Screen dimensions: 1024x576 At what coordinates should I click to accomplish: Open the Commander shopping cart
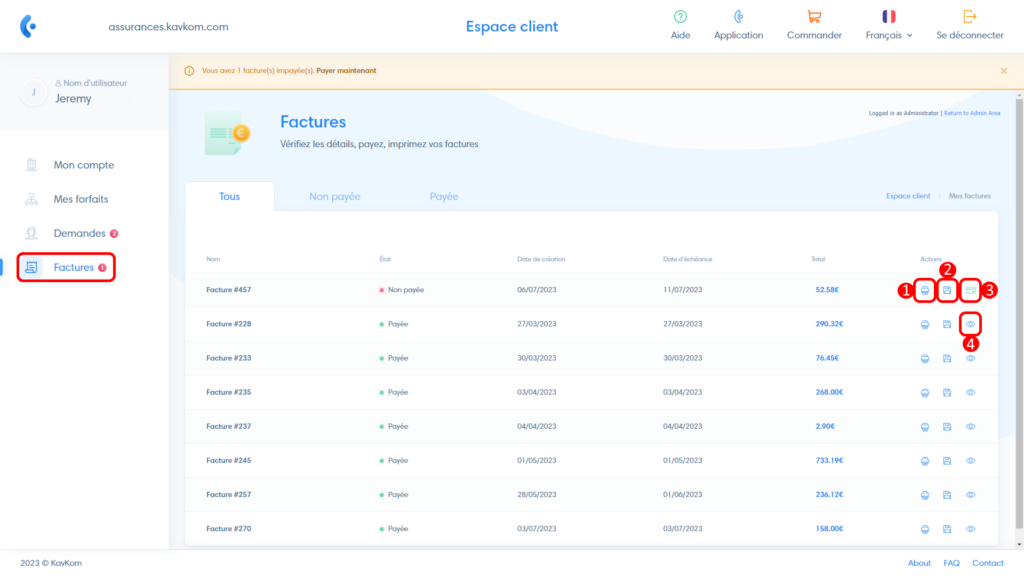tap(814, 17)
